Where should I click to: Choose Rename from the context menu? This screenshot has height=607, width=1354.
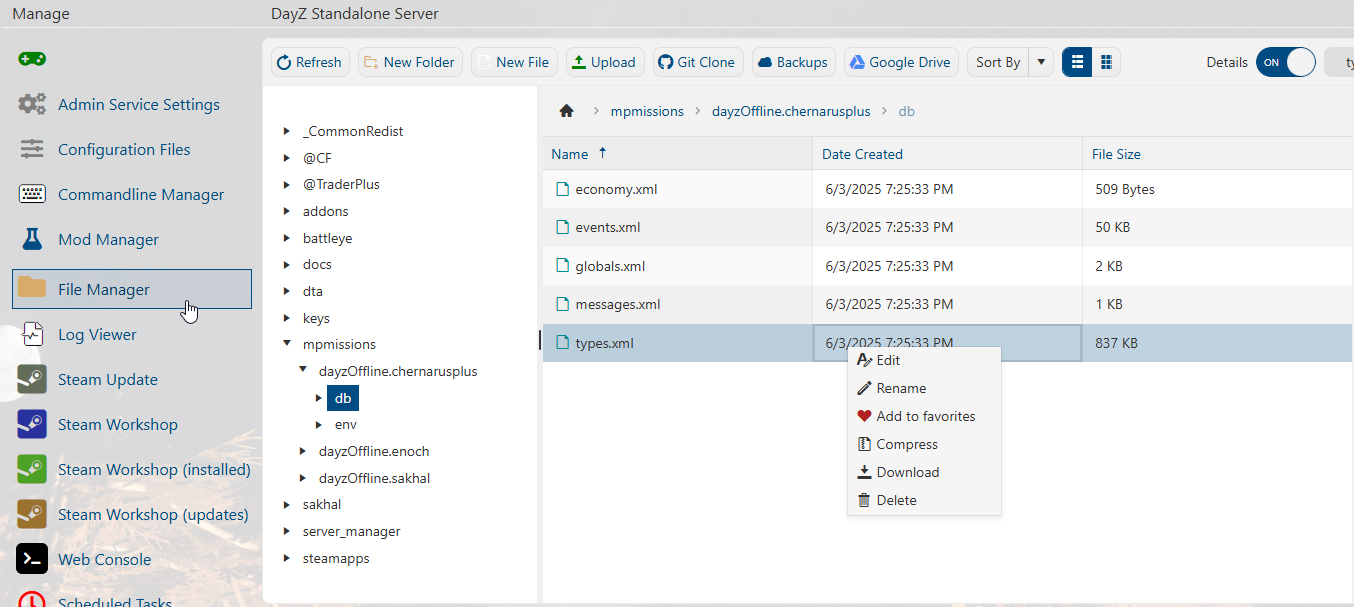(924, 388)
